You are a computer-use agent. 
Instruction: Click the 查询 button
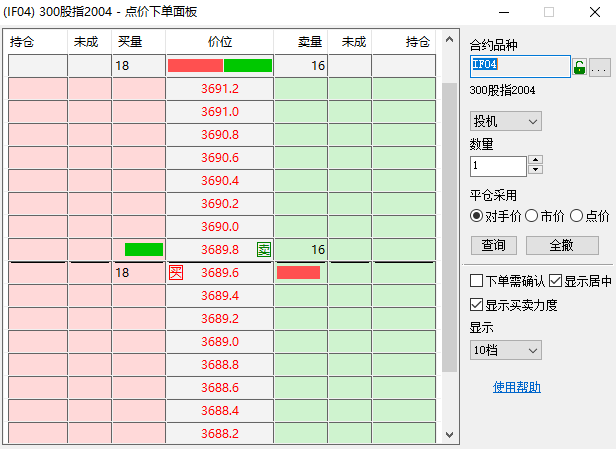pos(494,246)
